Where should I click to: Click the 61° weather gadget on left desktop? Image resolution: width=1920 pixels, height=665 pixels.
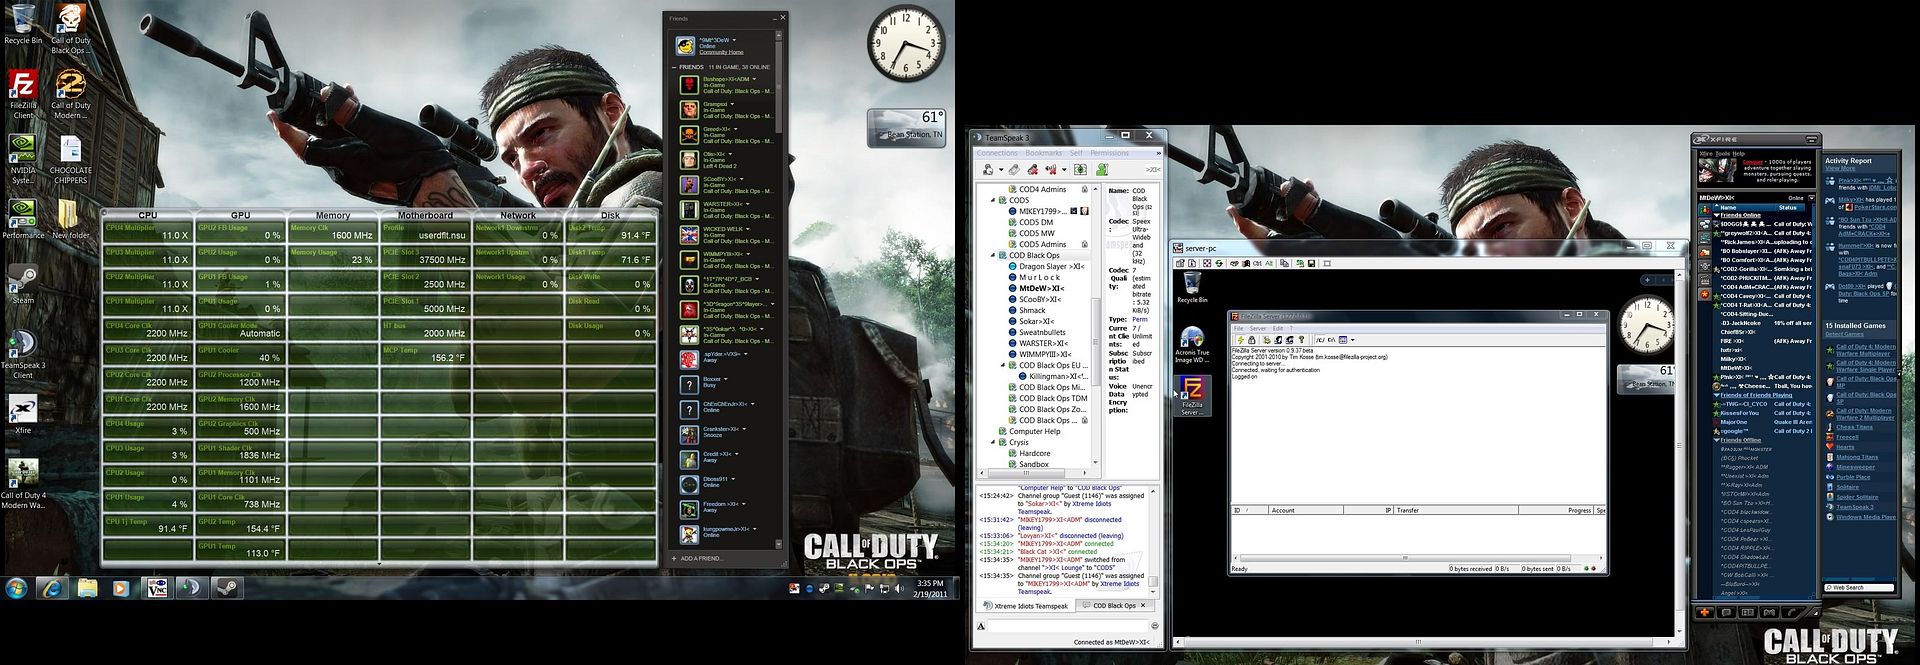(x=906, y=126)
